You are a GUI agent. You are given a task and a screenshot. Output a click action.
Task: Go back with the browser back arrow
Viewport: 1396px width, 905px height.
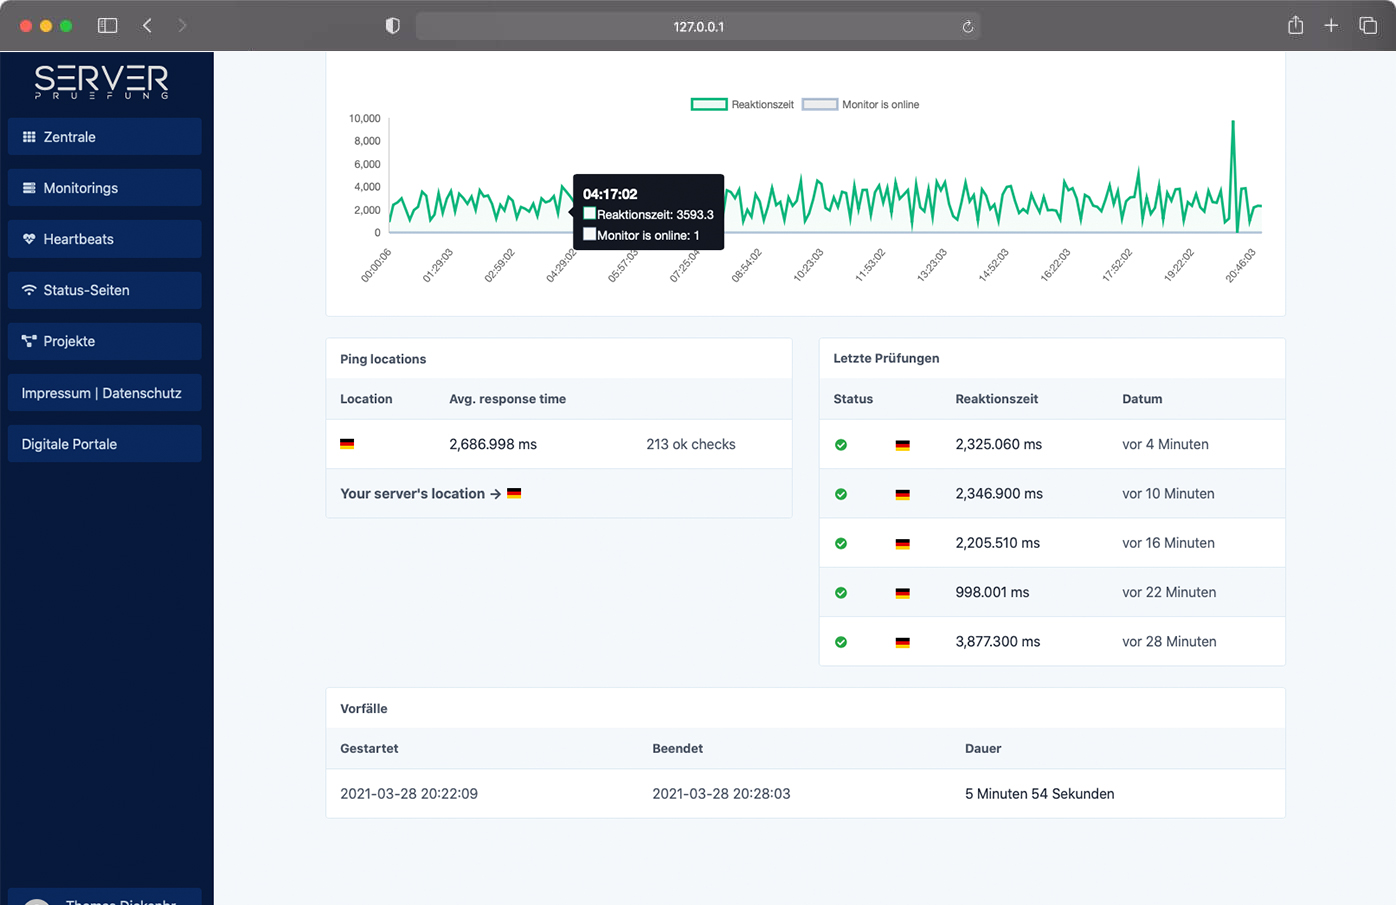tap(147, 26)
